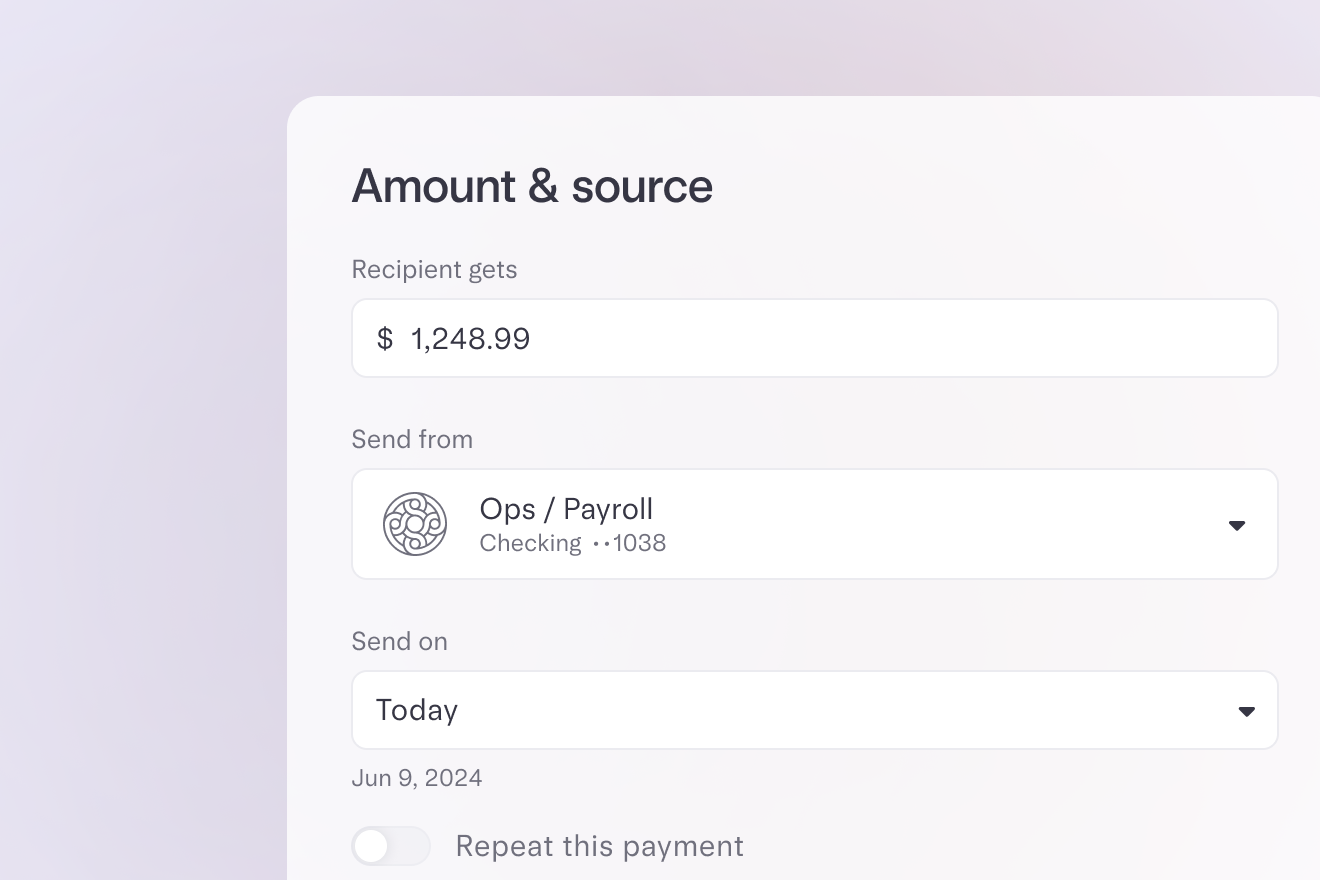
Task: Click the toggle knob beside Repeat this payment
Action: point(371,846)
